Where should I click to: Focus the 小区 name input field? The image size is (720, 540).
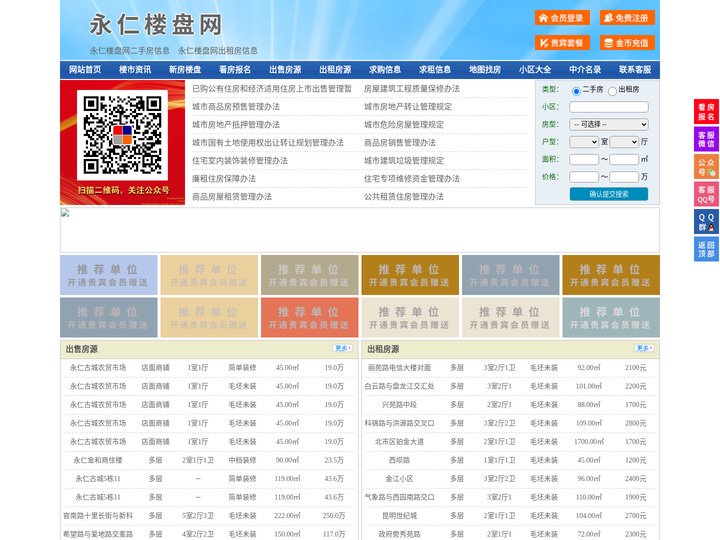point(609,107)
